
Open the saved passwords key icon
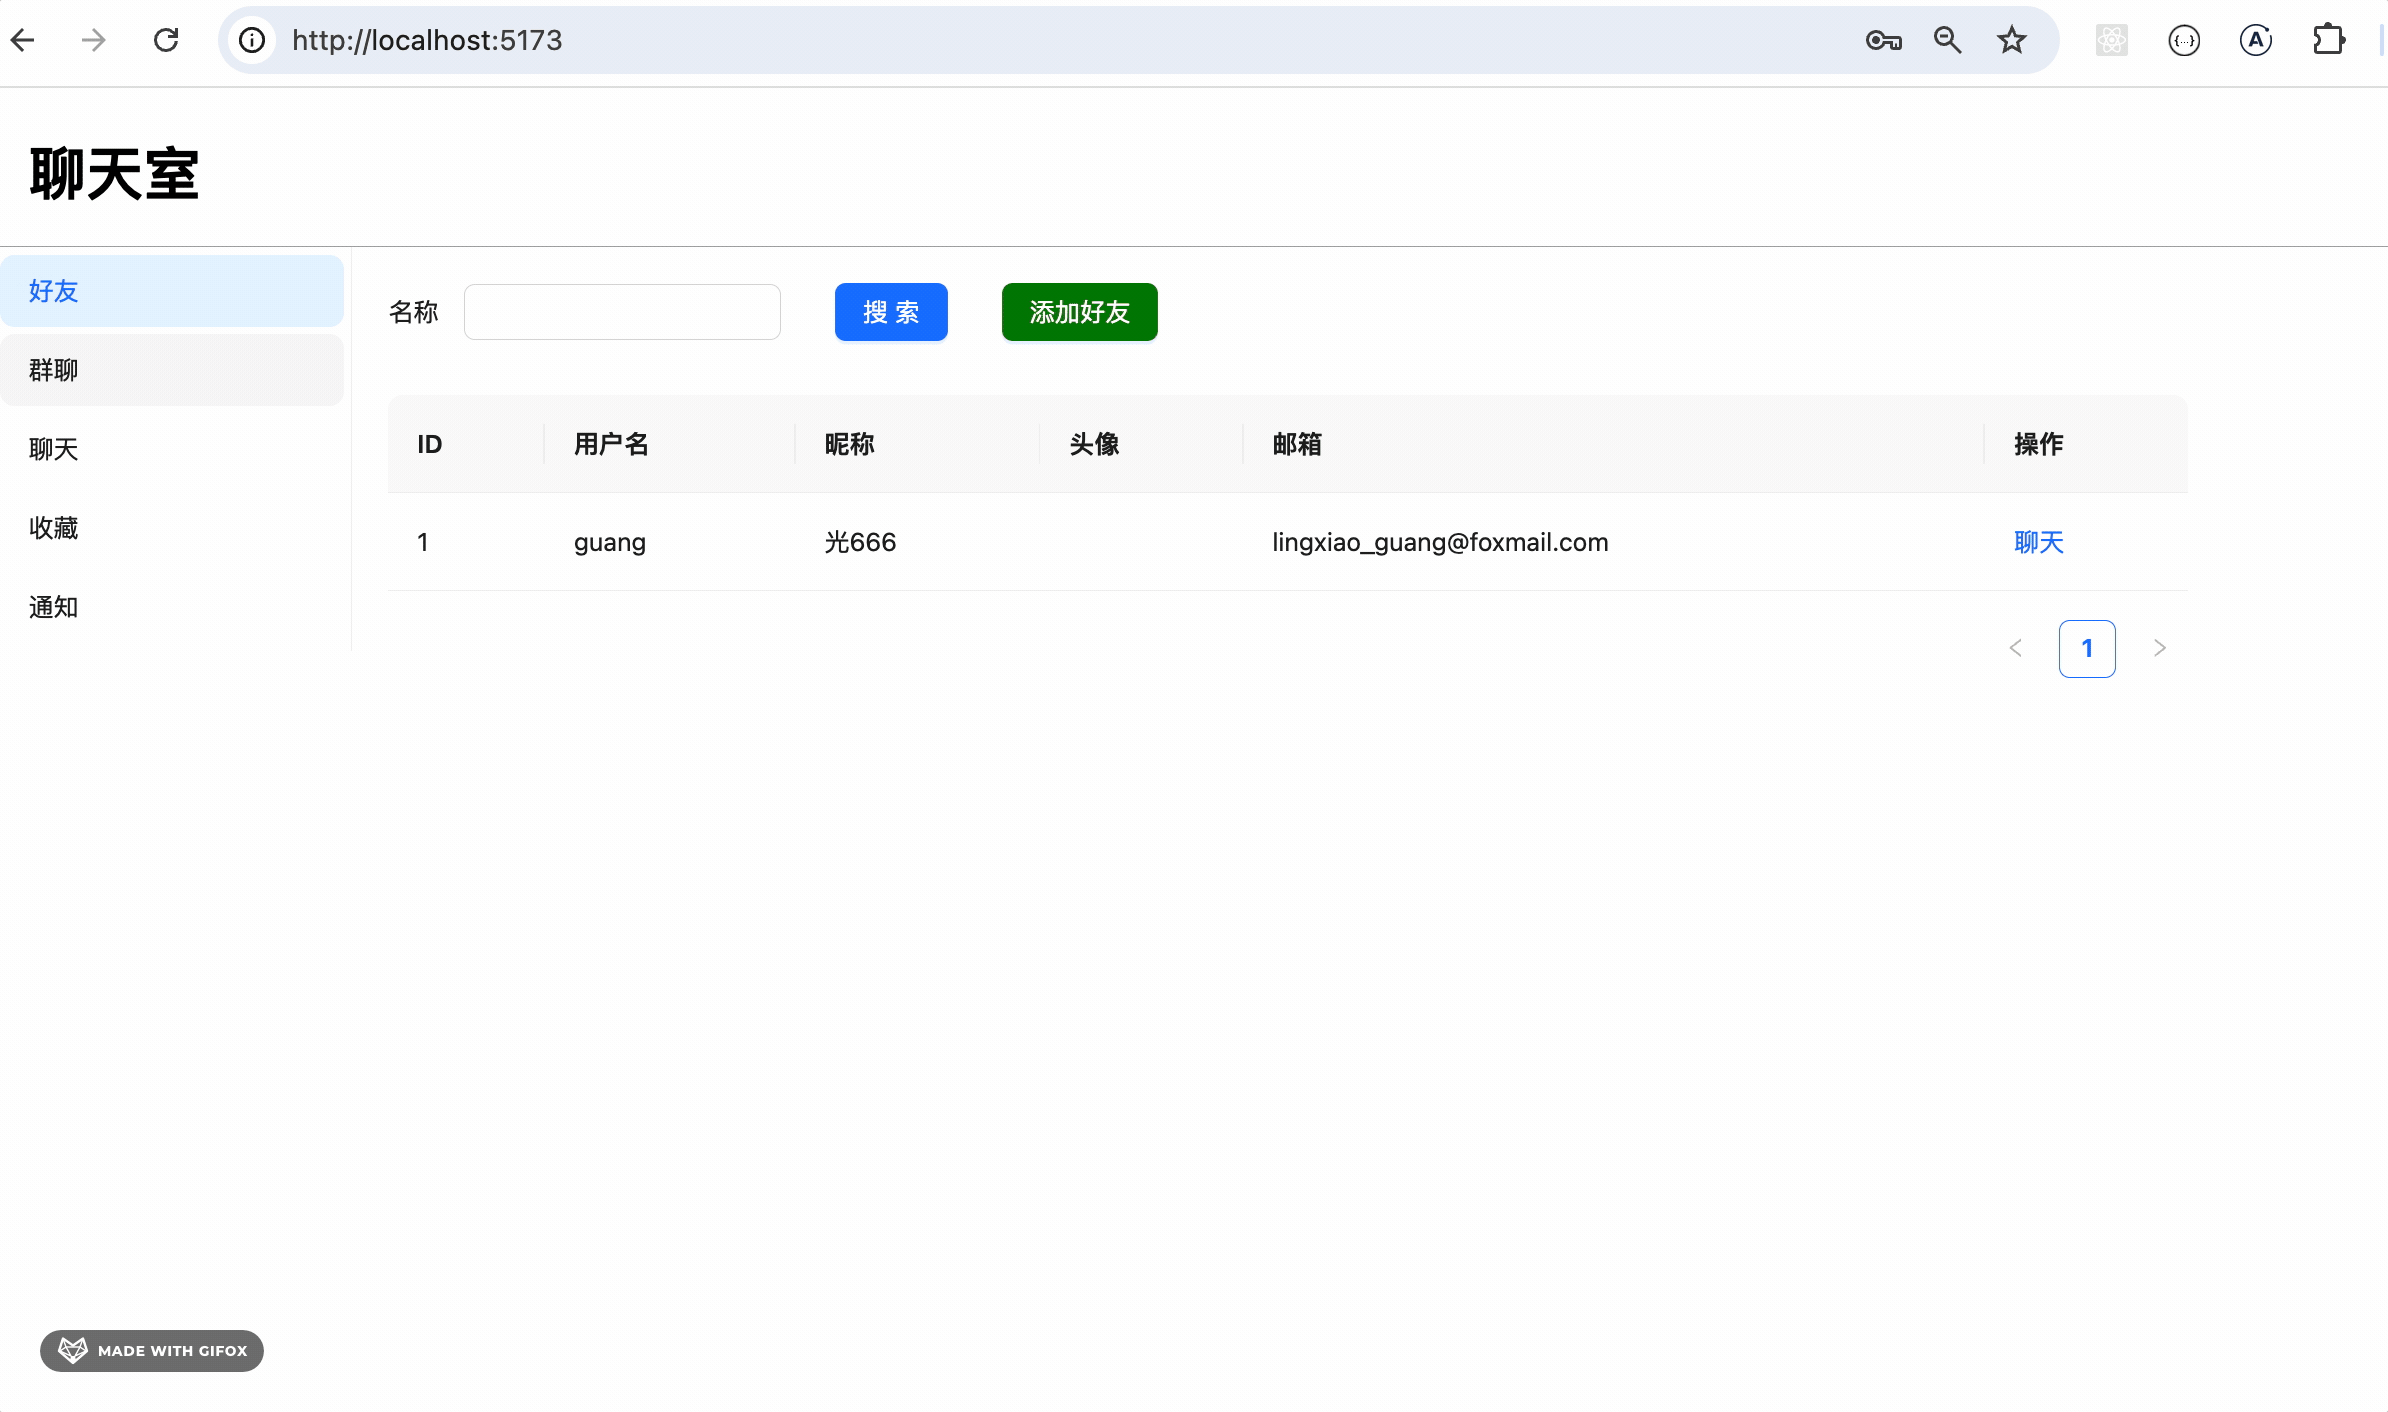(1883, 40)
